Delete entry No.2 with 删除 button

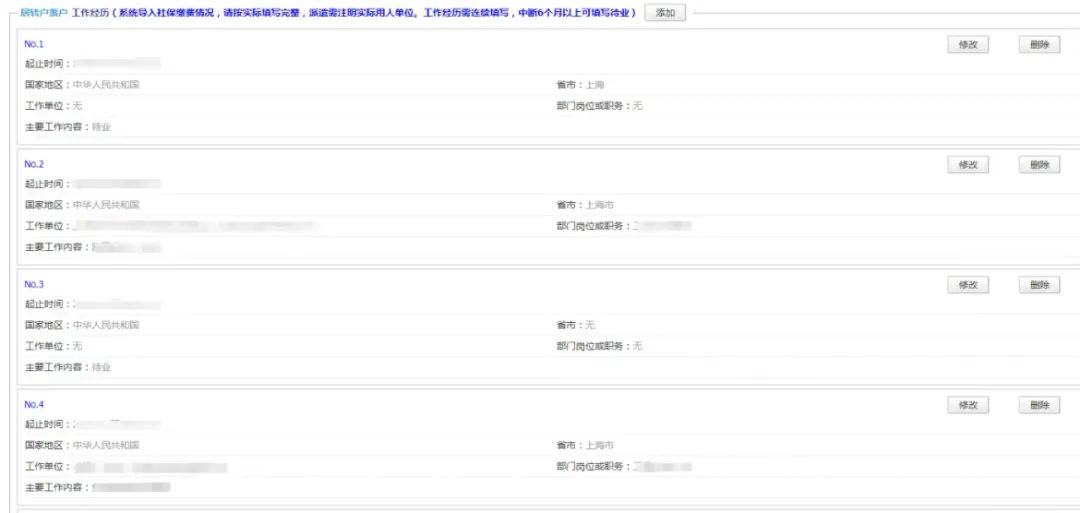coord(1039,165)
